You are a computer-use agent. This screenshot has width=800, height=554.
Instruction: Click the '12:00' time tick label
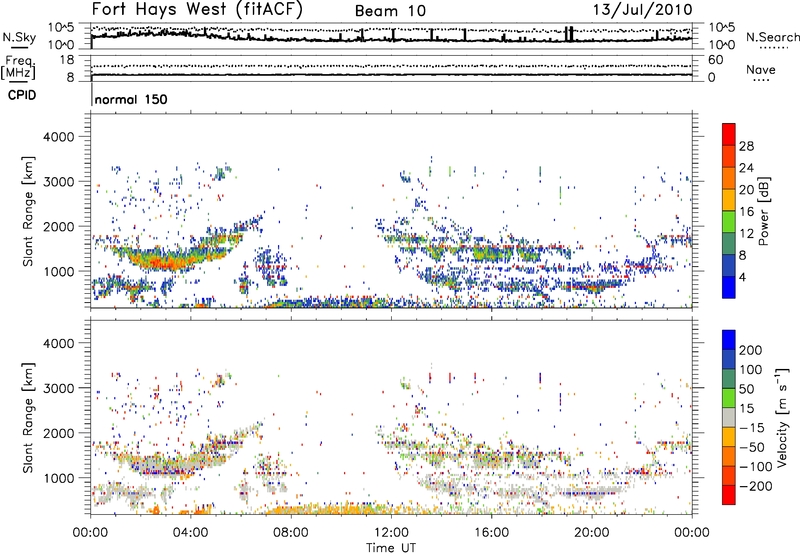point(391,533)
